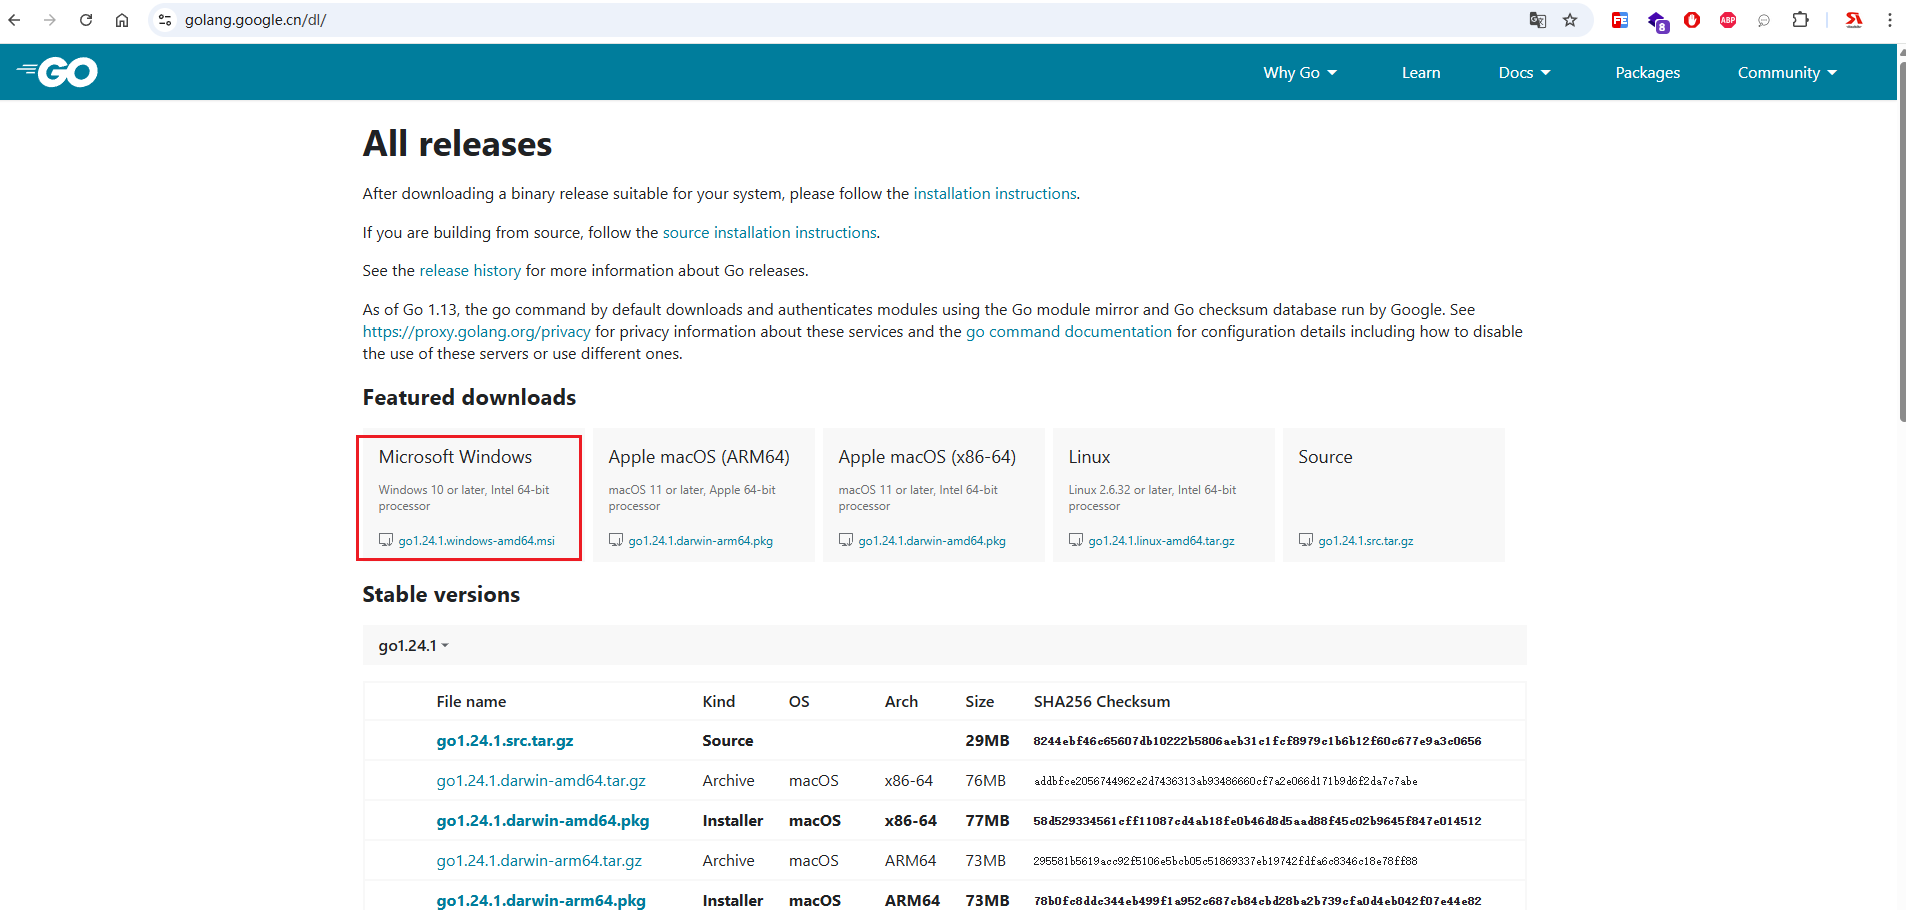The width and height of the screenshot is (1906, 910).
Task: Expand the Docs dropdown menu
Action: [x=1524, y=73]
